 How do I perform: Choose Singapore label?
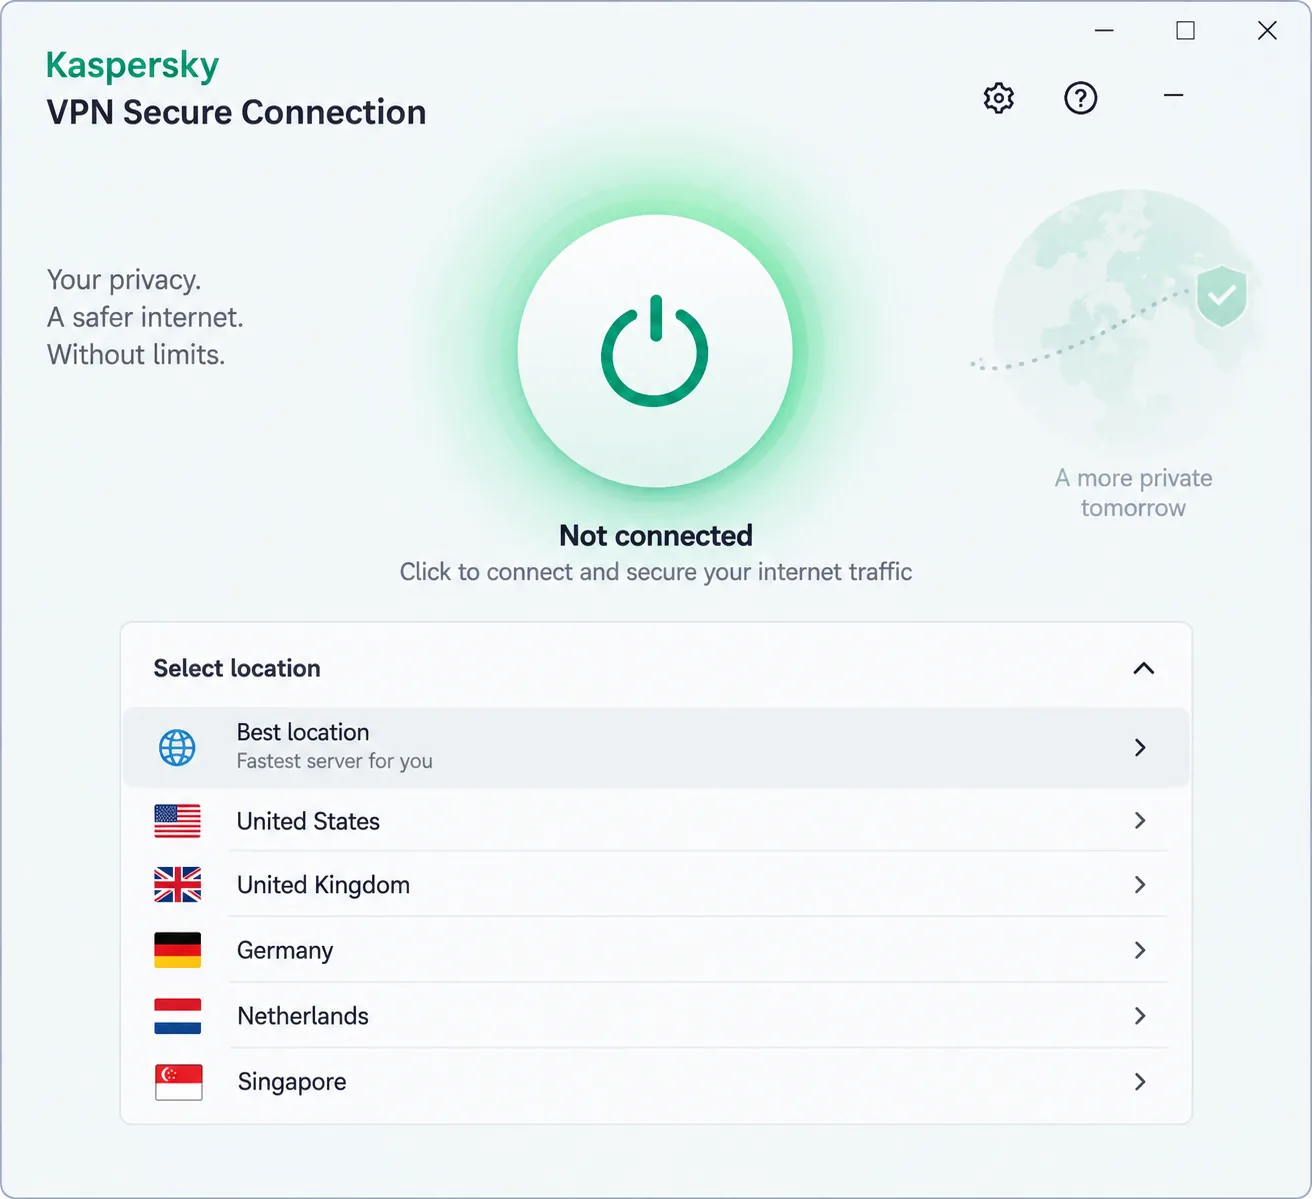click(292, 1082)
